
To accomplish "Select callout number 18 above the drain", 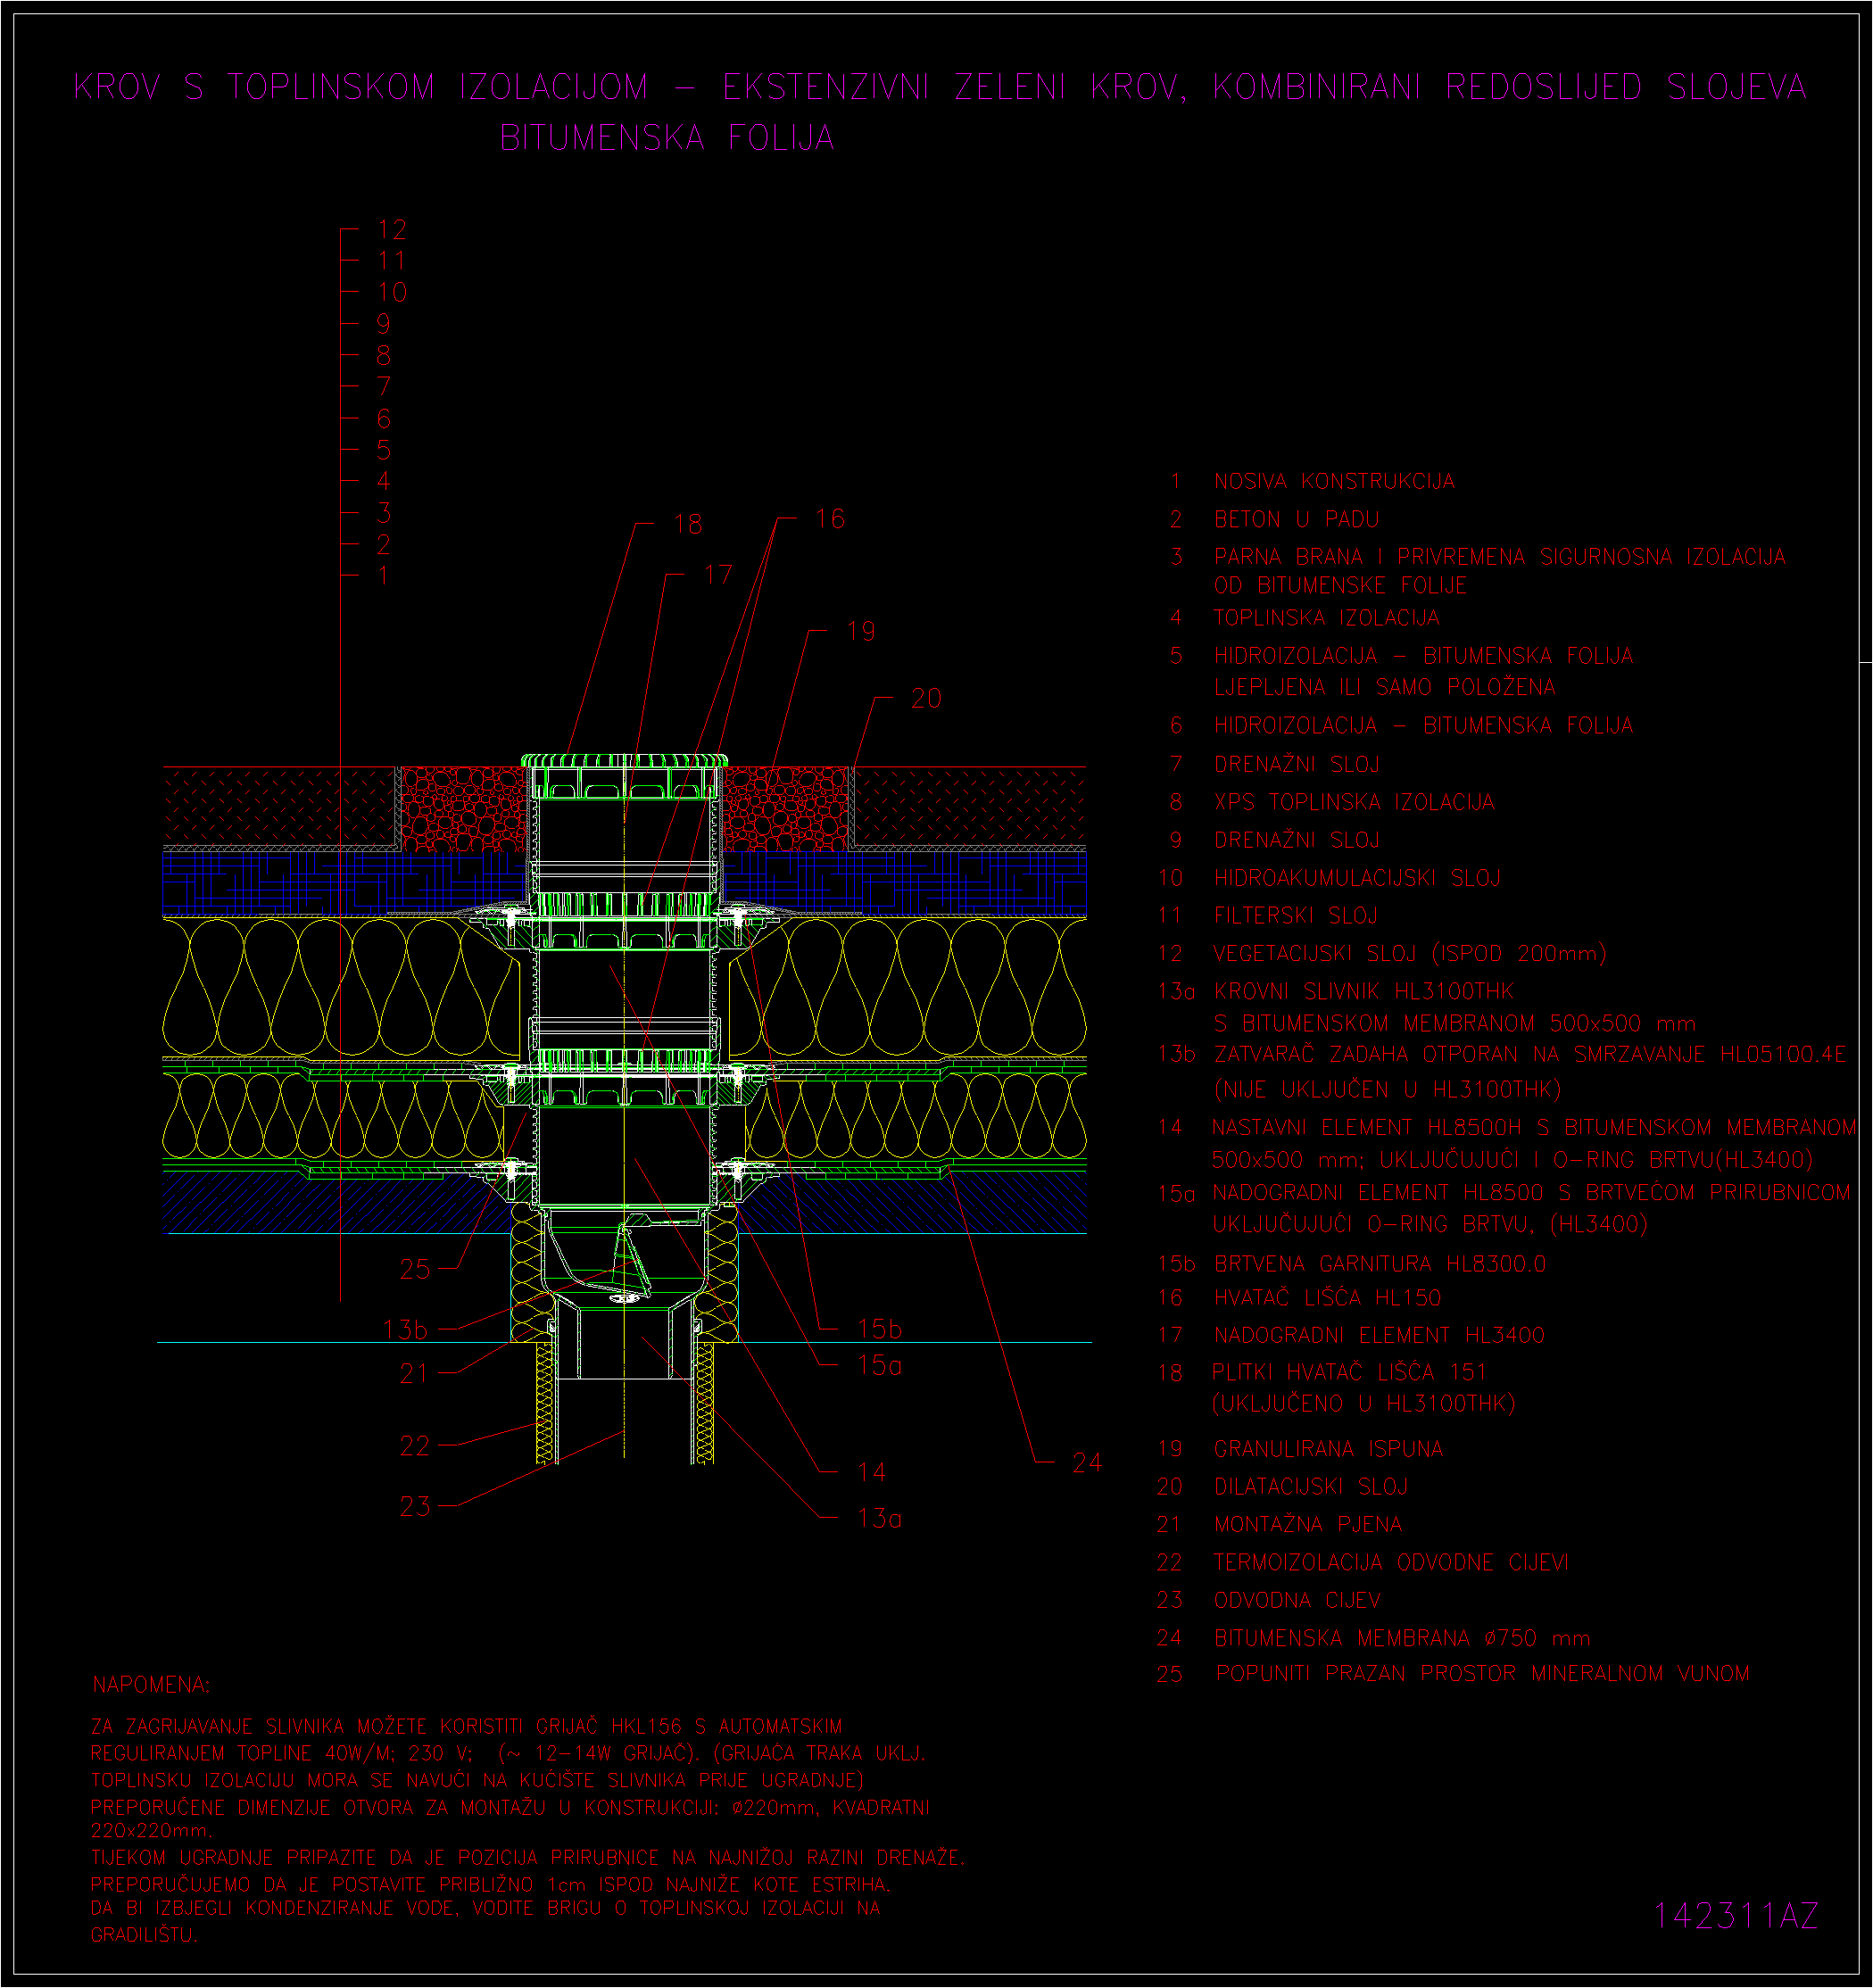I will pos(688,524).
